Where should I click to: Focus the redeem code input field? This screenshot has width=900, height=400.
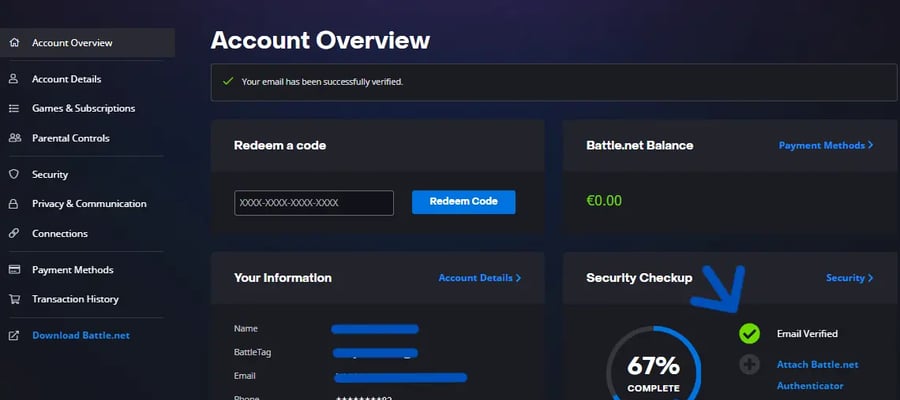[314, 203]
